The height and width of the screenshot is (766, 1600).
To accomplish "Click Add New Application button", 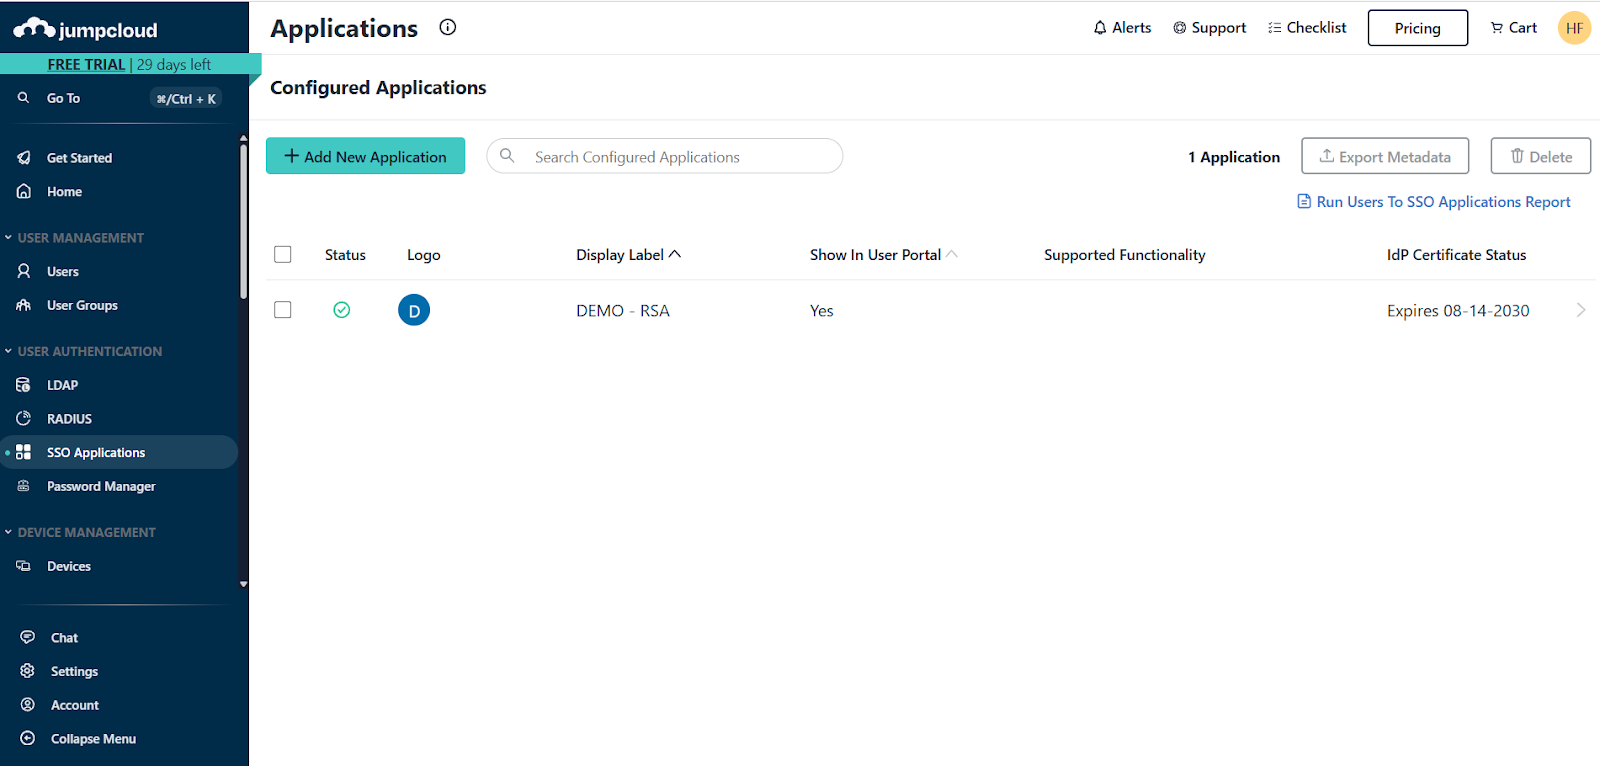I will click(365, 156).
